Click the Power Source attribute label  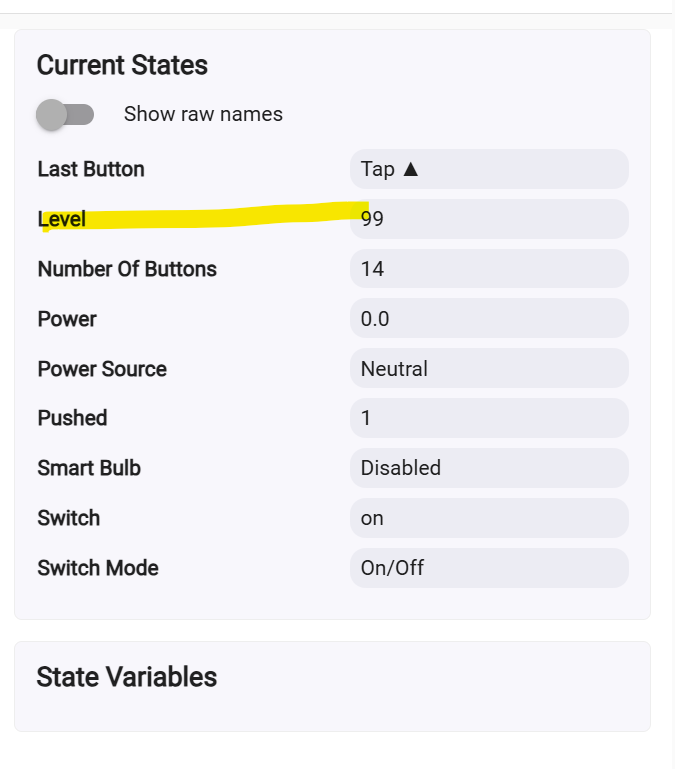point(102,369)
